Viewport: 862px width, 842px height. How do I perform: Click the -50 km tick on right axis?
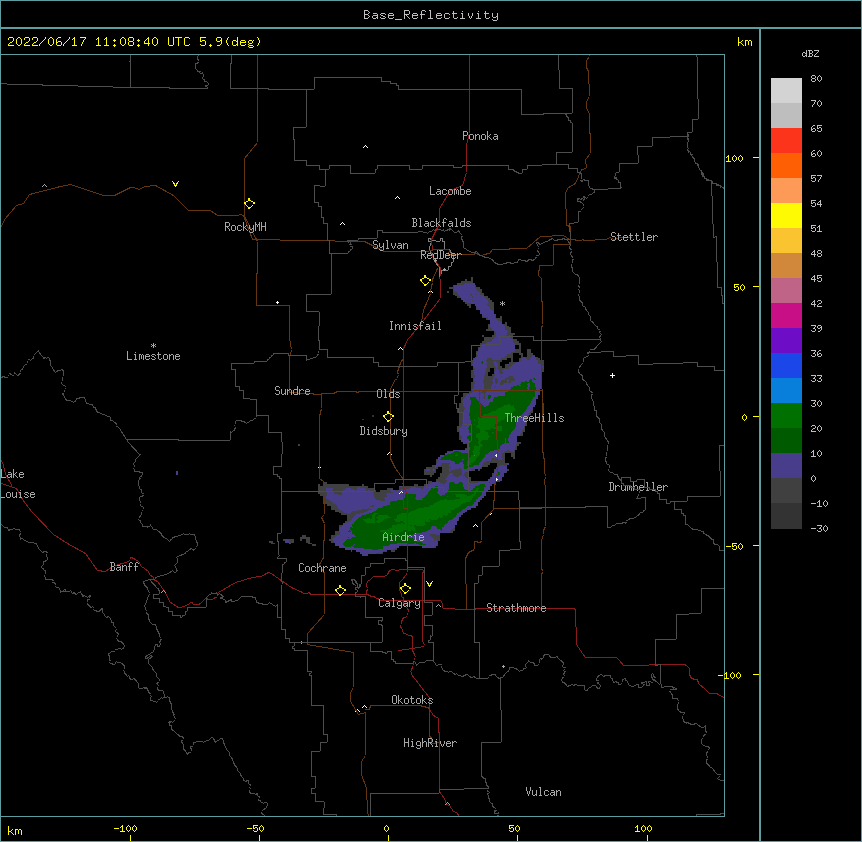tap(734, 546)
